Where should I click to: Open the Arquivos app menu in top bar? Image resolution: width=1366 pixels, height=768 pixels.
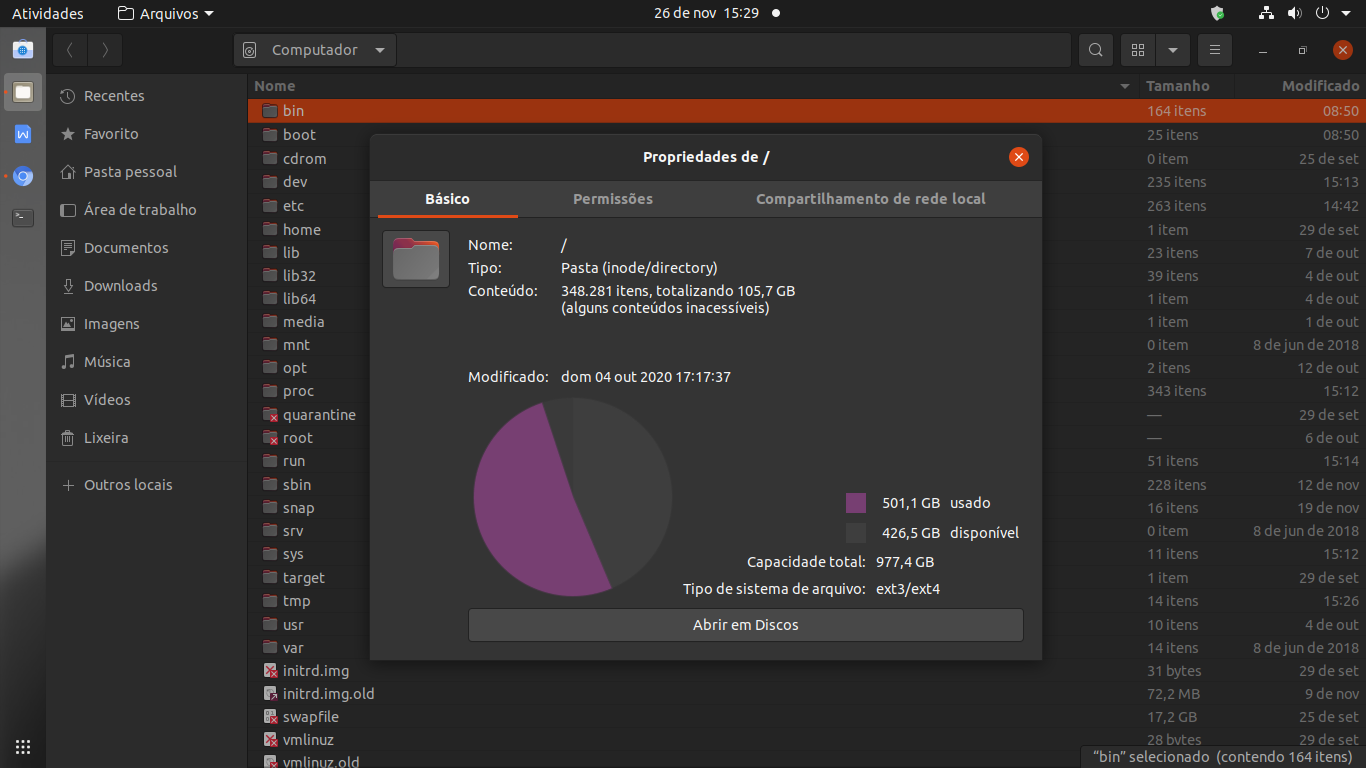[165, 13]
